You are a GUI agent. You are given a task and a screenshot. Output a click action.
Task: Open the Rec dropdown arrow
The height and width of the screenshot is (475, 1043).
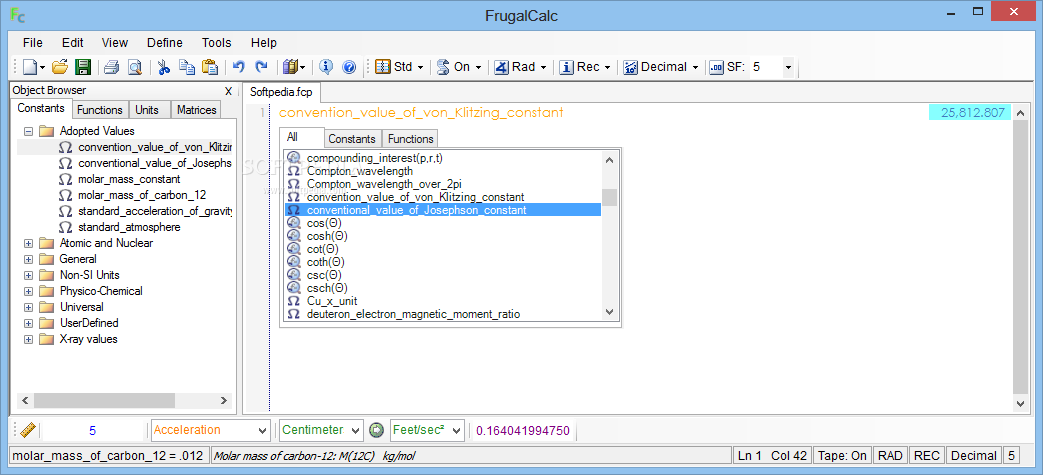[x=607, y=67]
